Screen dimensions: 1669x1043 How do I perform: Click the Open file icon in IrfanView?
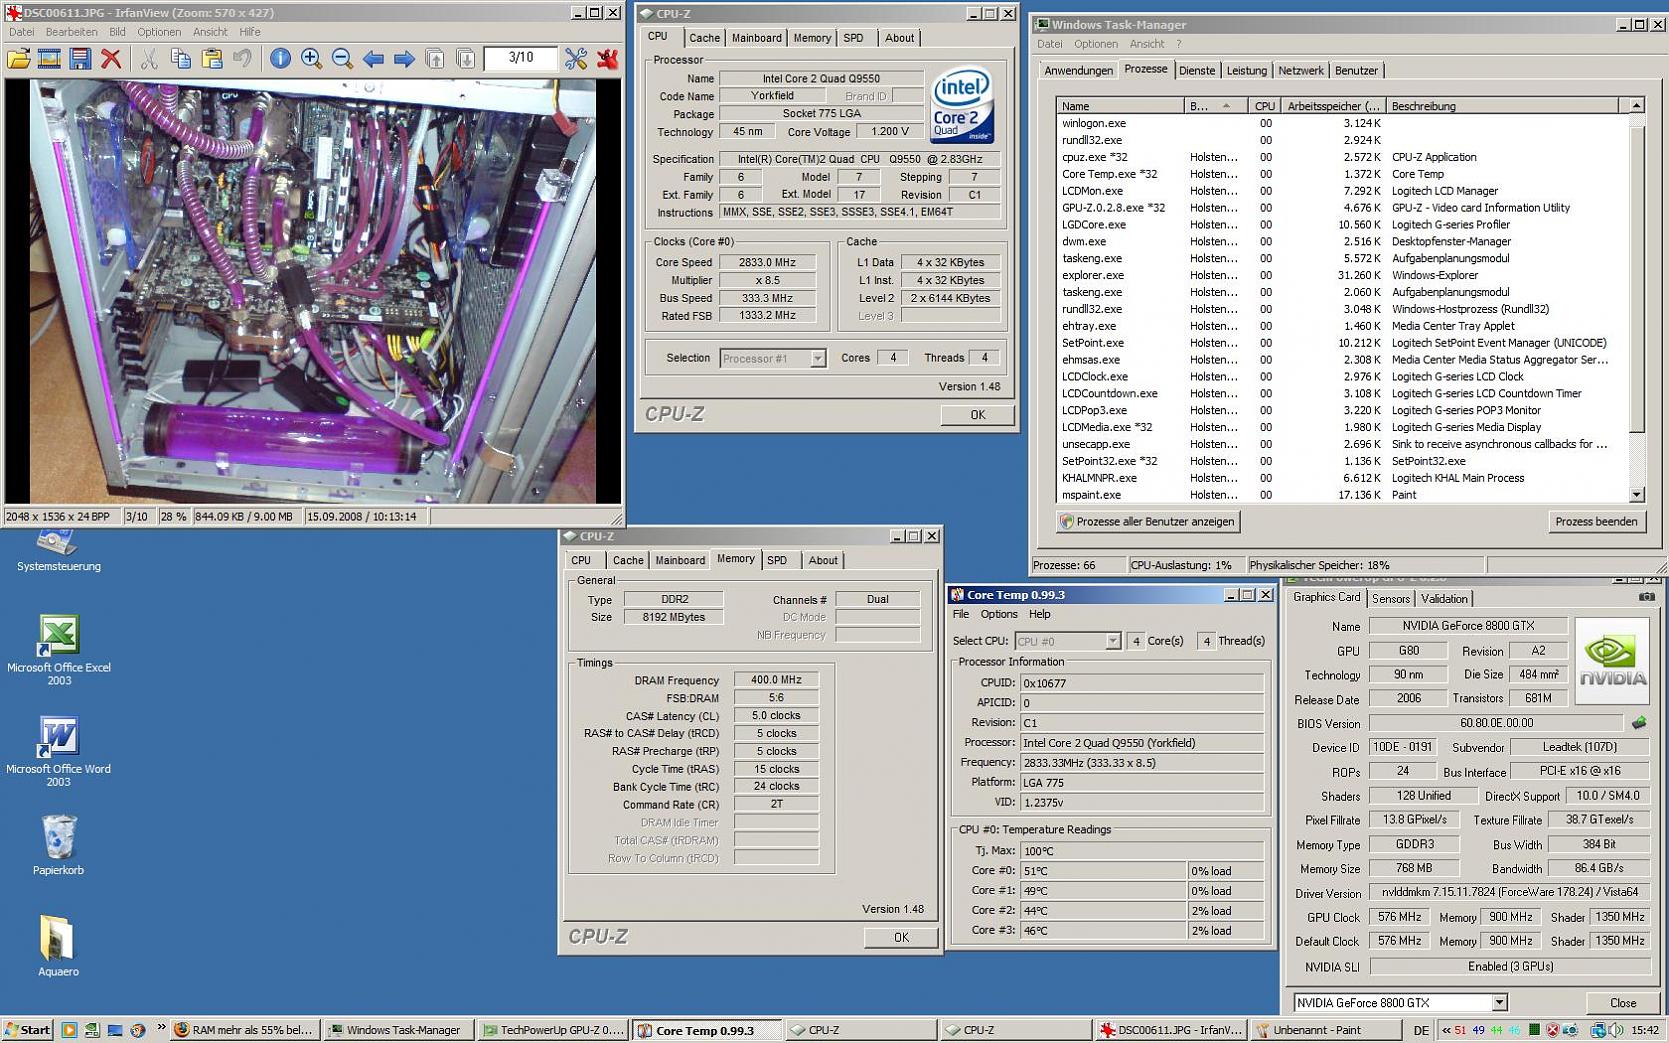point(18,59)
